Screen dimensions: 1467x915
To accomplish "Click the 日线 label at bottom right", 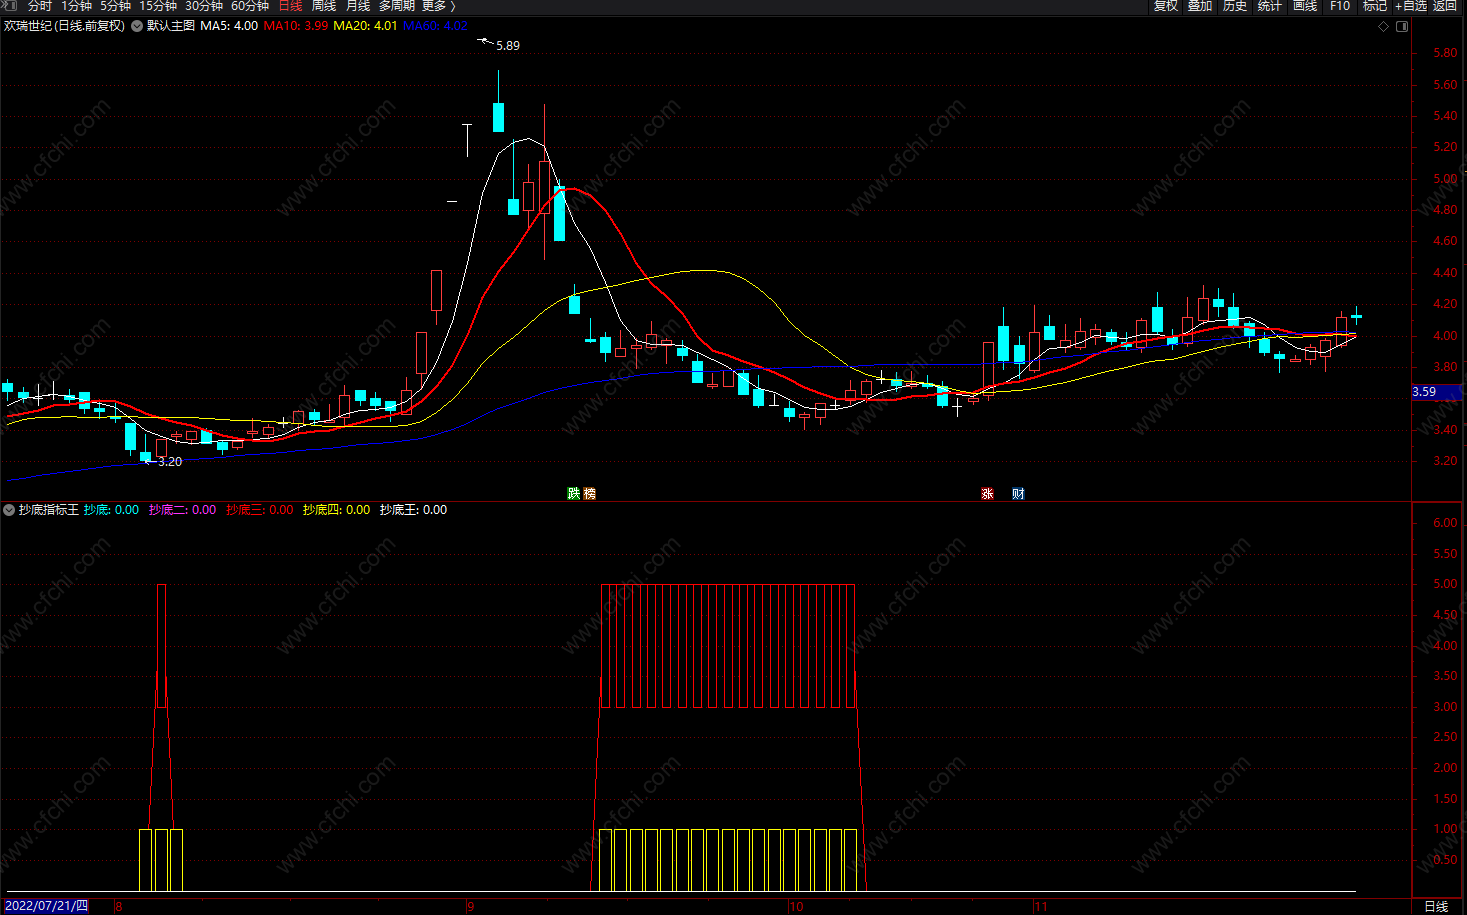I will (1436, 907).
